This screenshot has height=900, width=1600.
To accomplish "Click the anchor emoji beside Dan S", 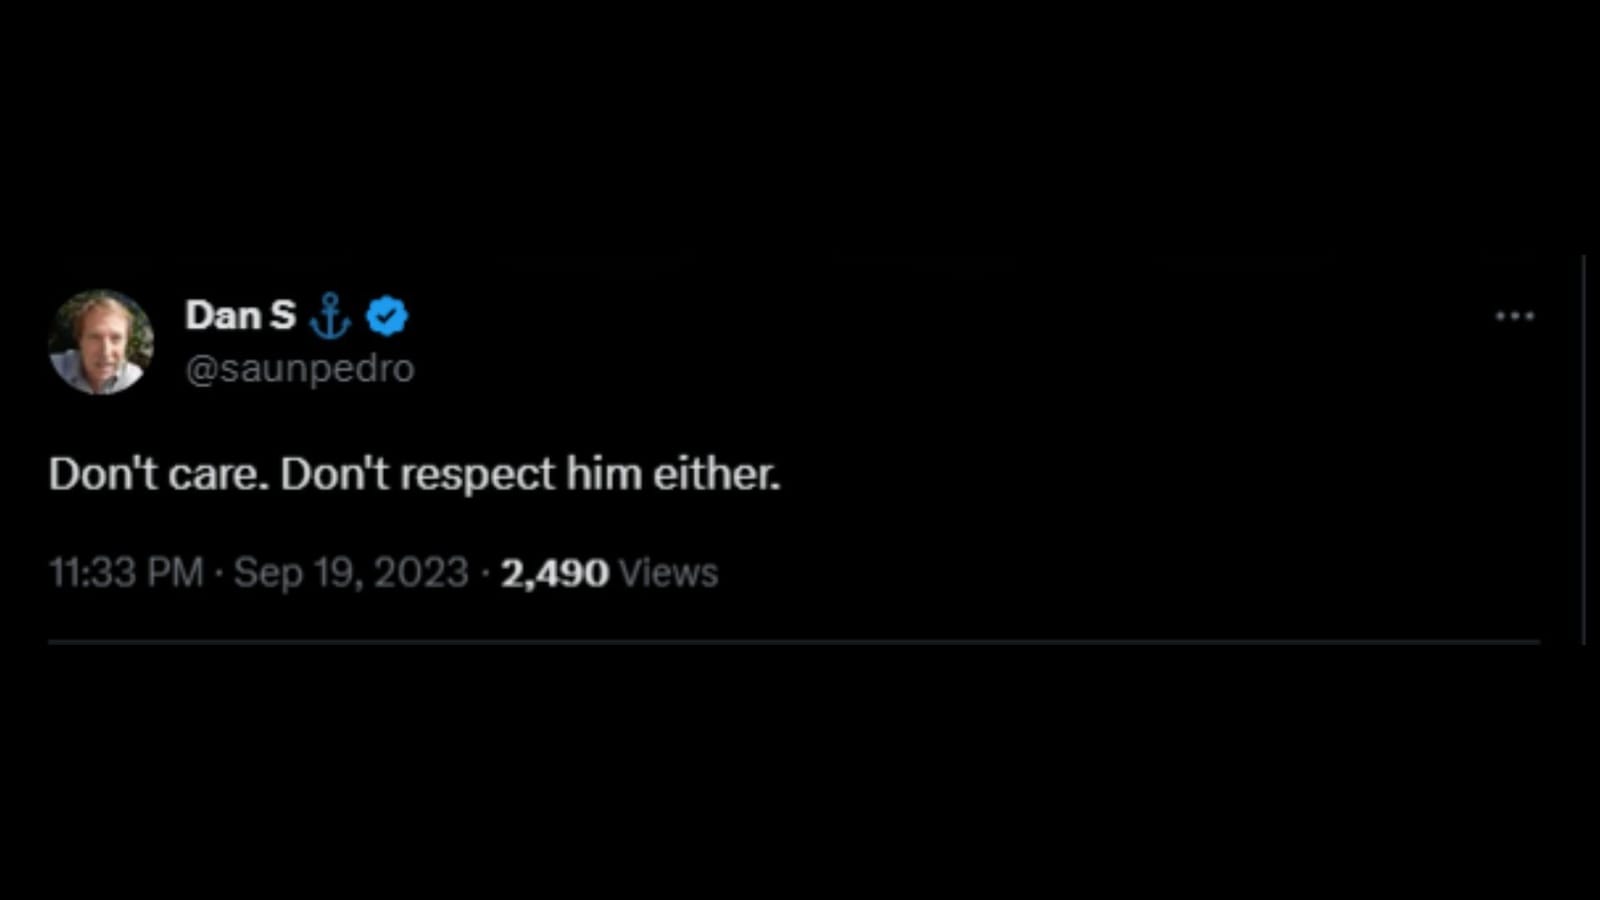I will pos(330,316).
